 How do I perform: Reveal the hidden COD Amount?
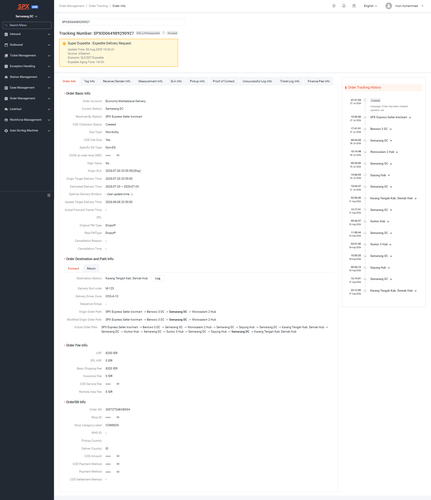point(118,456)
